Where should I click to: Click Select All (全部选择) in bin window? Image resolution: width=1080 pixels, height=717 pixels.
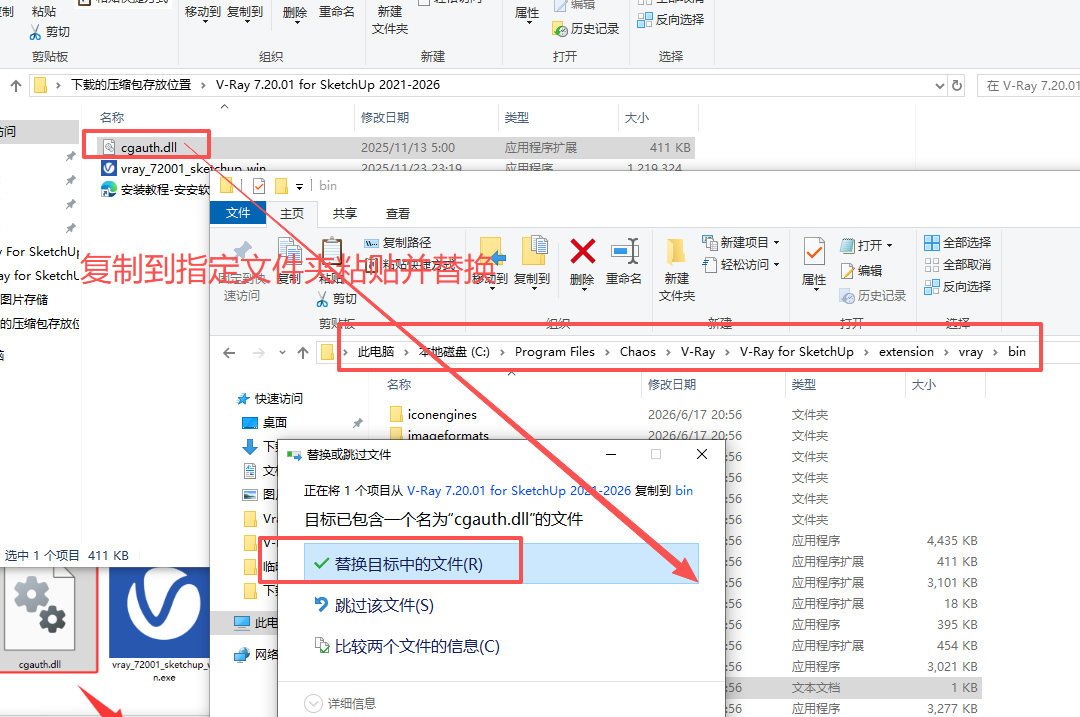[x=958, y=242]
